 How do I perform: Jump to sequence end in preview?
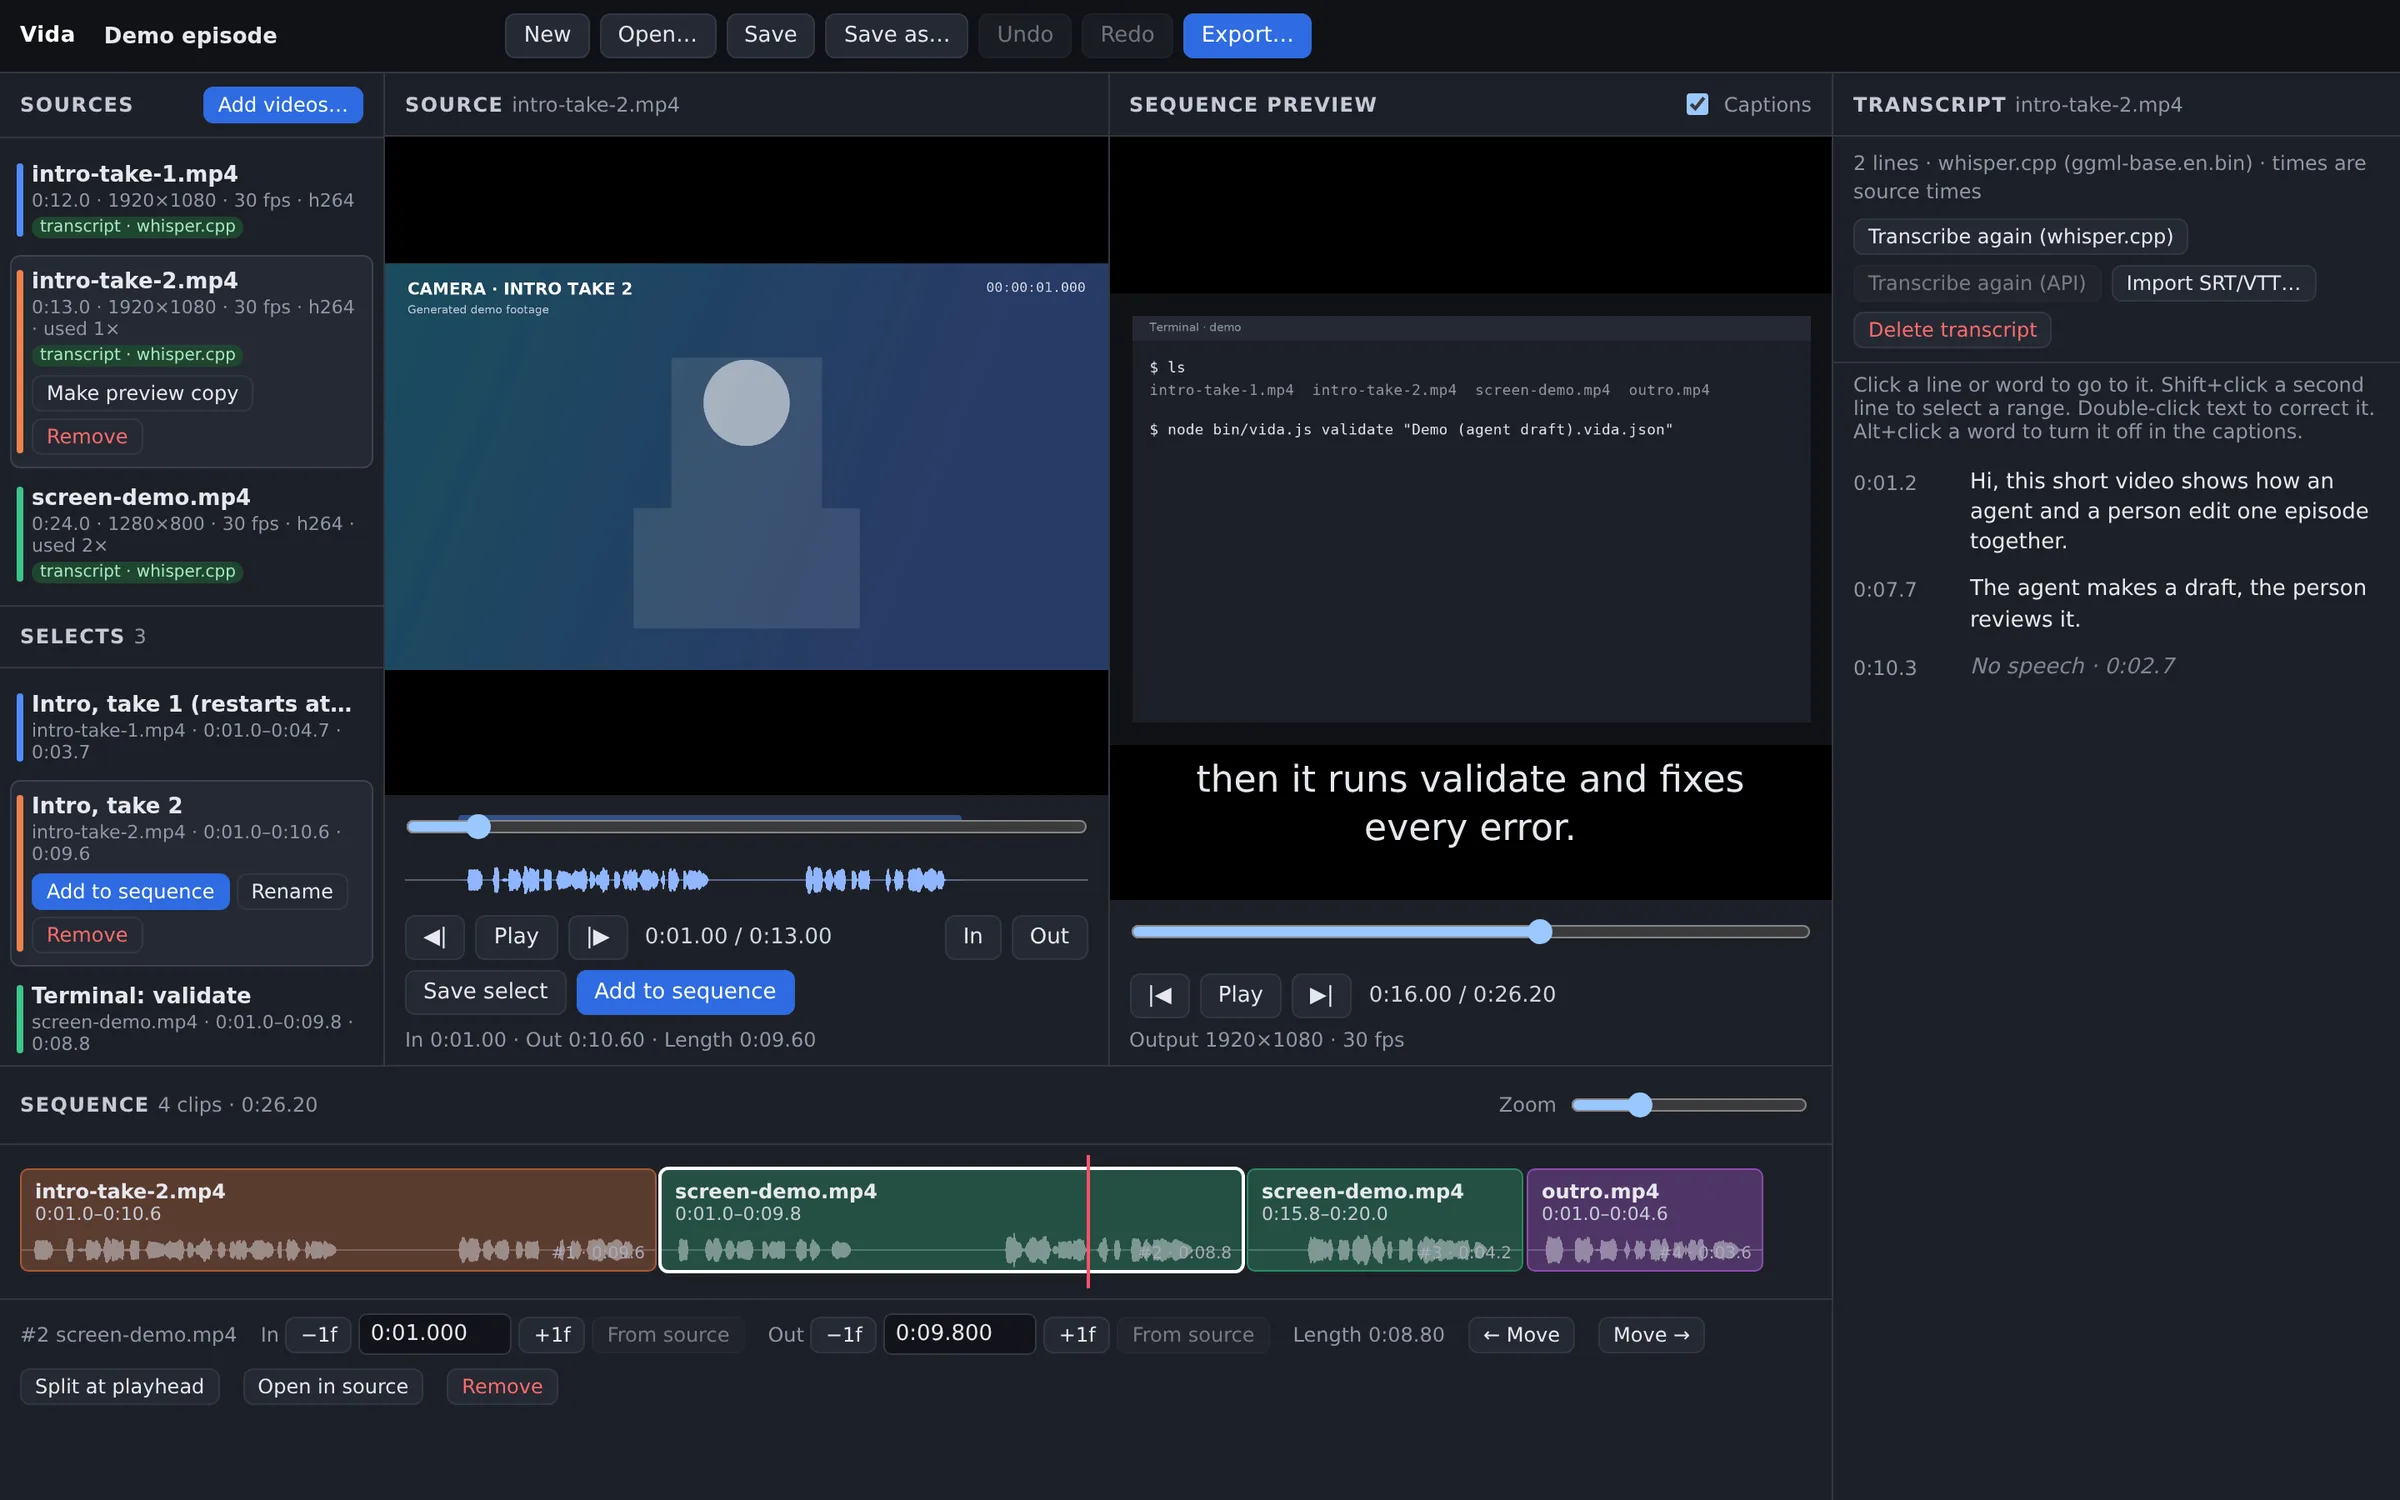[x=1321, y=995]
